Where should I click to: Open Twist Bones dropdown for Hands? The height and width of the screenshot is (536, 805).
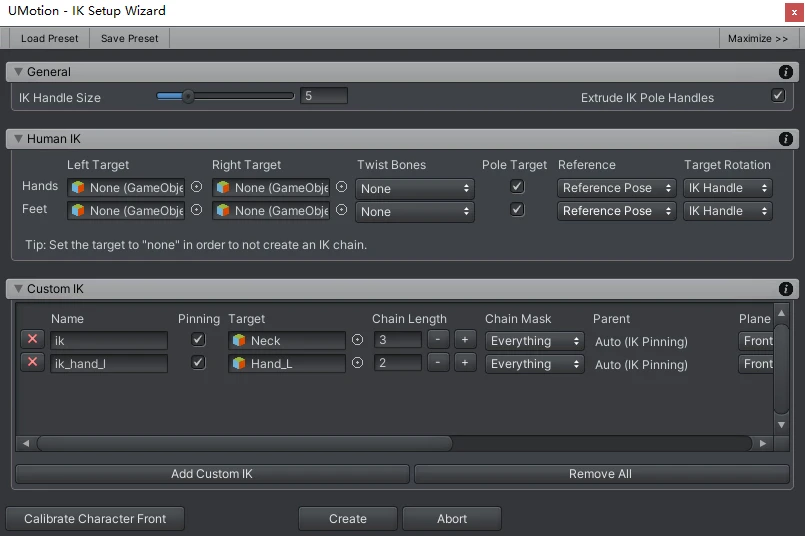click(x=415, y=188)
